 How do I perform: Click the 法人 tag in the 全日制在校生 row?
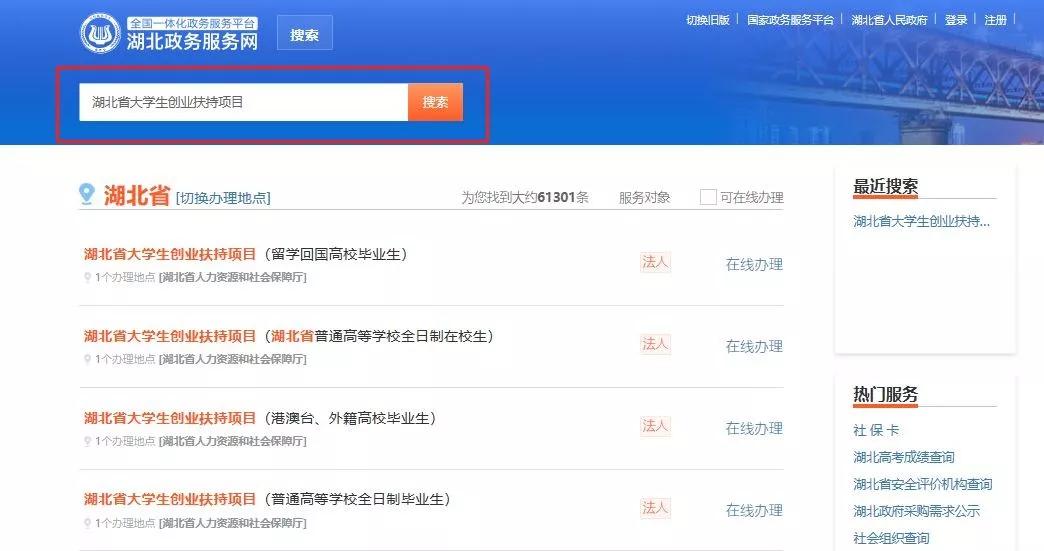pyautogui.click(x=655, y=344)
